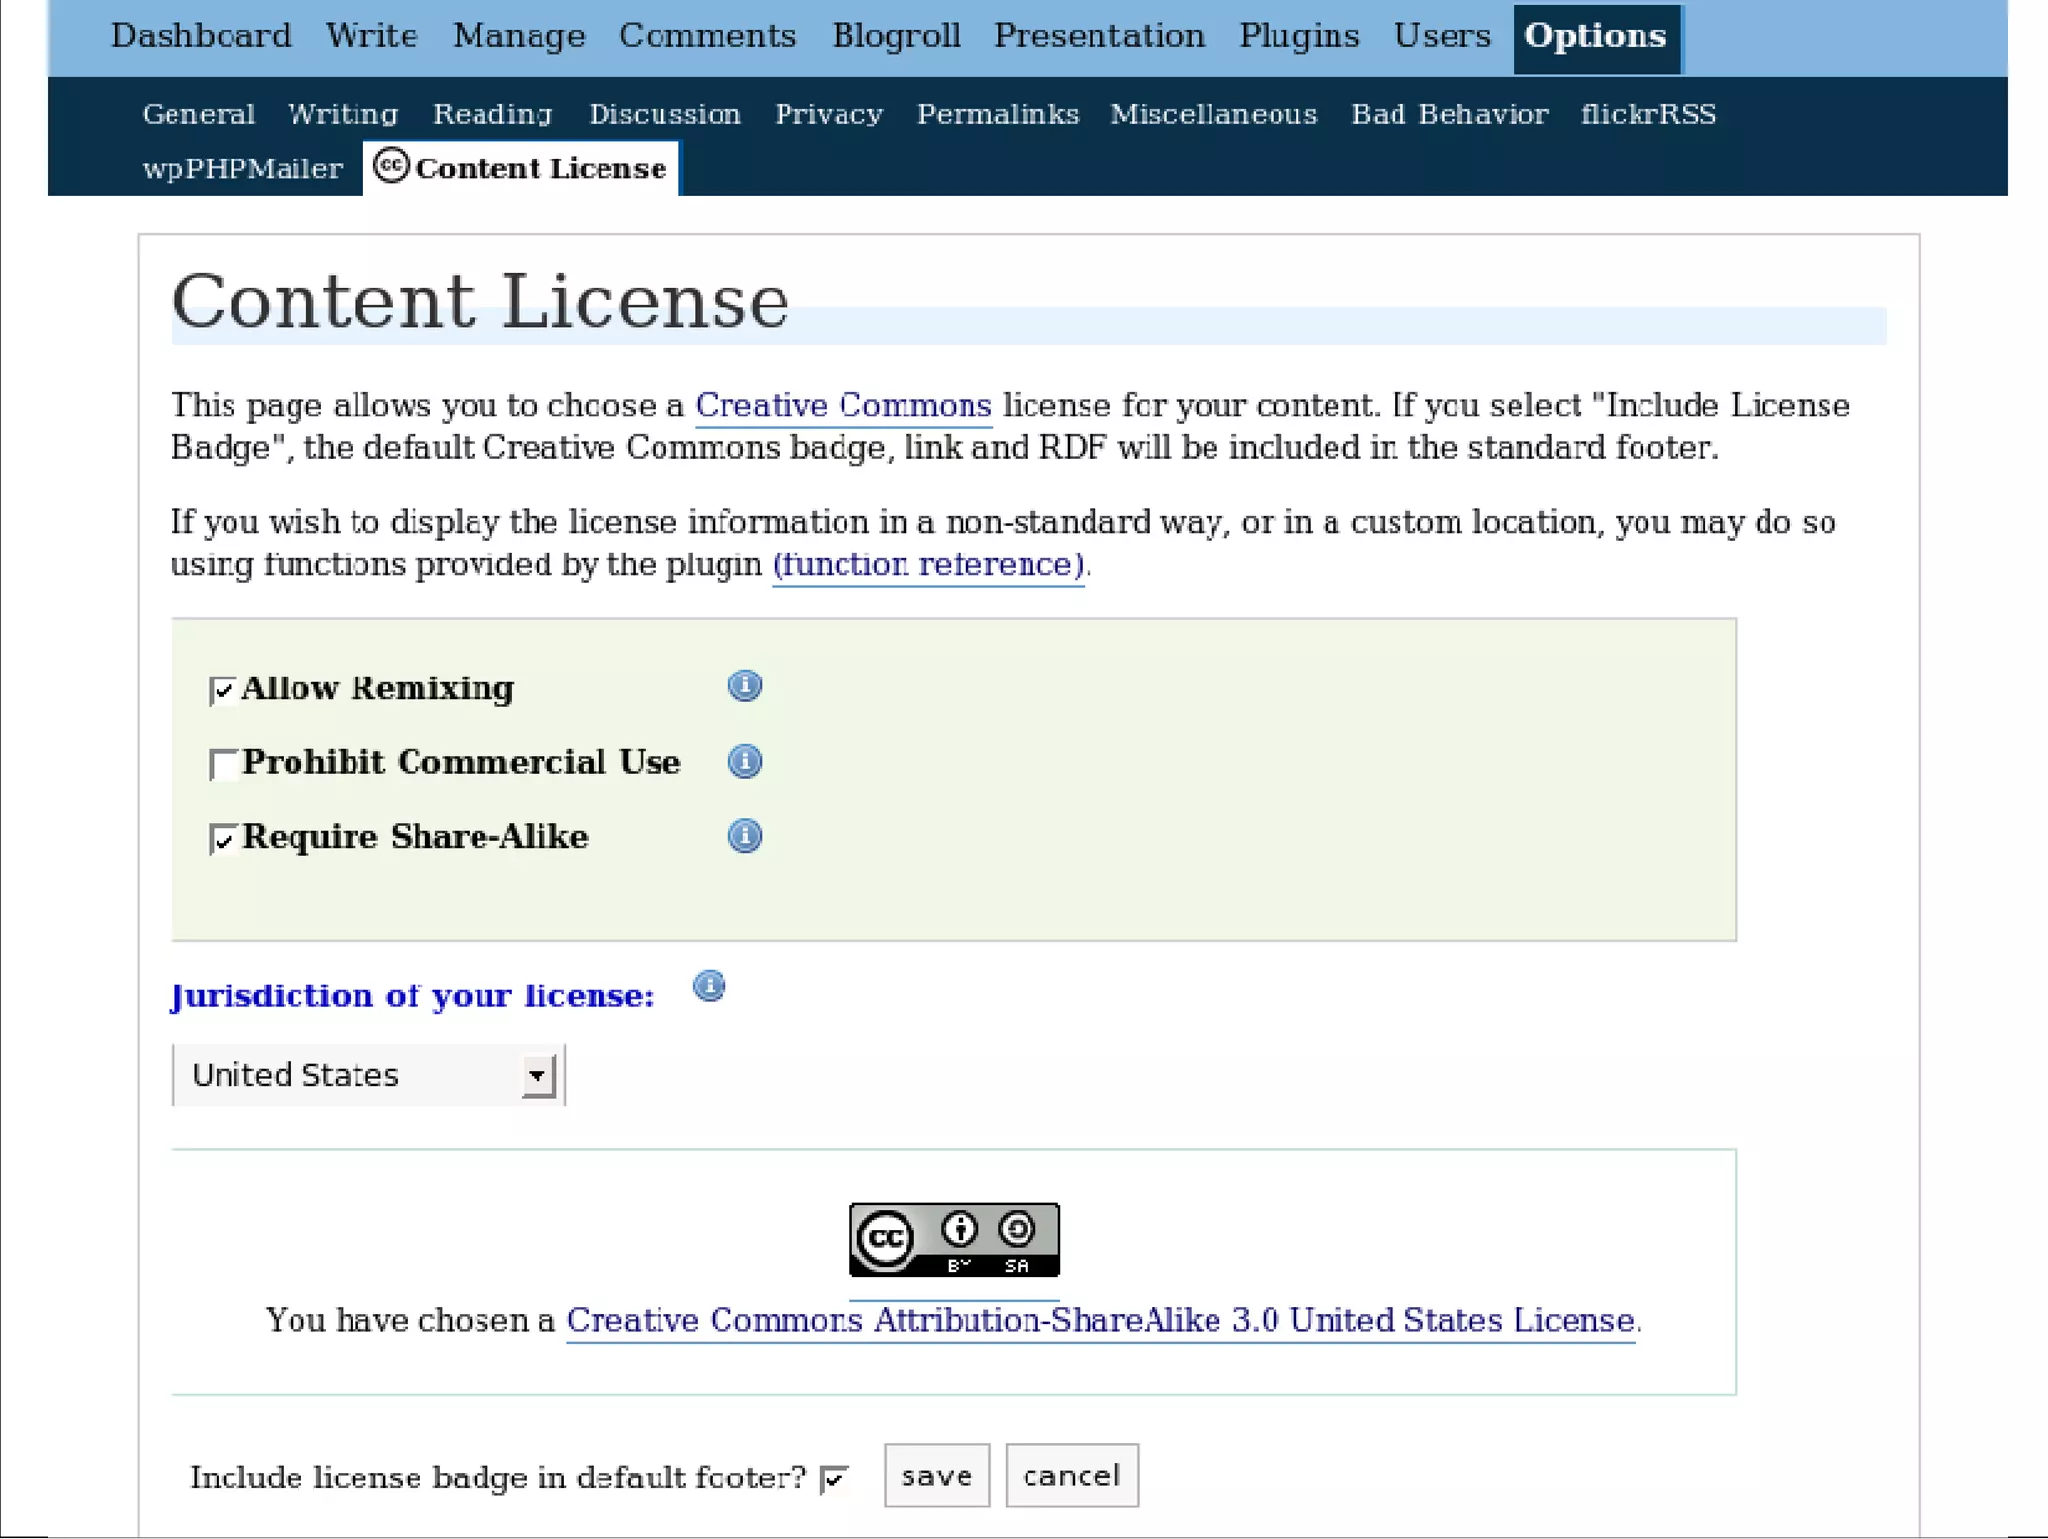Switch to the Permalinks options tab
The image size is (2048, 1539).
[997, 114]
